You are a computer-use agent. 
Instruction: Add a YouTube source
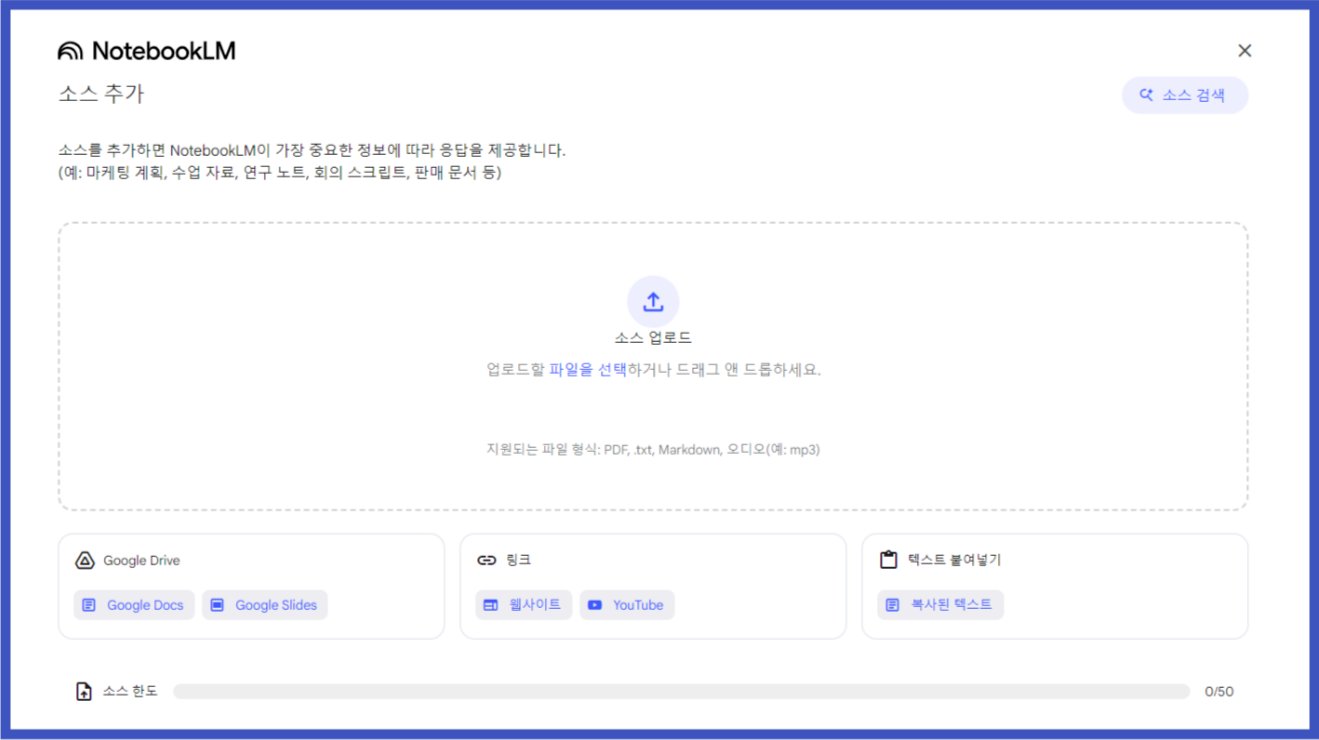(627, 605)
